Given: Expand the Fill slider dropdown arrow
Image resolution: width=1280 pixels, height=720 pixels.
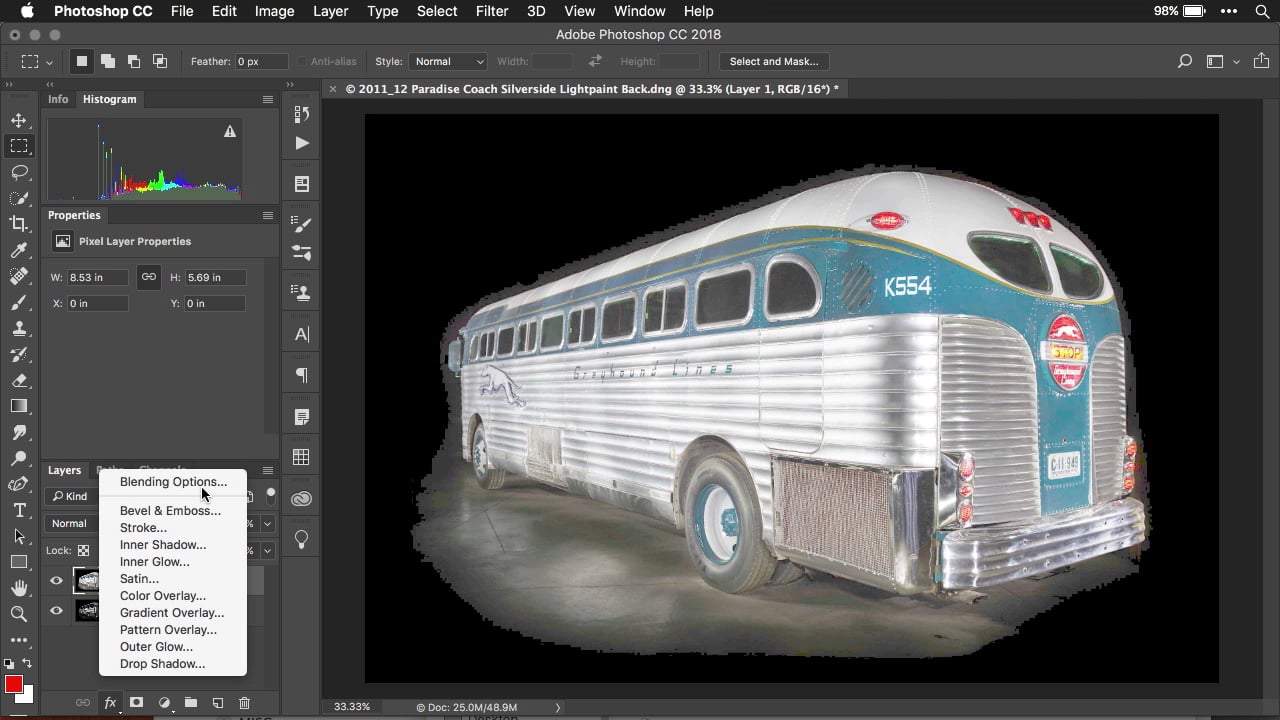Looking at the screenshot, I should [x=268, y=550].
